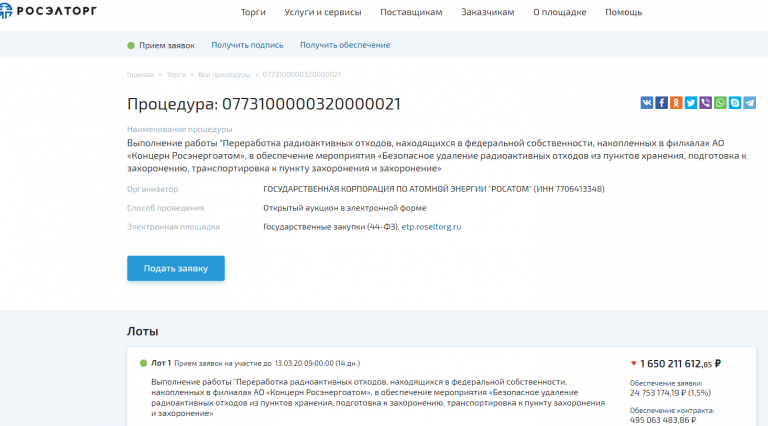Click Открытый аукцион в электронной форме text
Viewport: 768px width, 426px height.
point(344,208)
